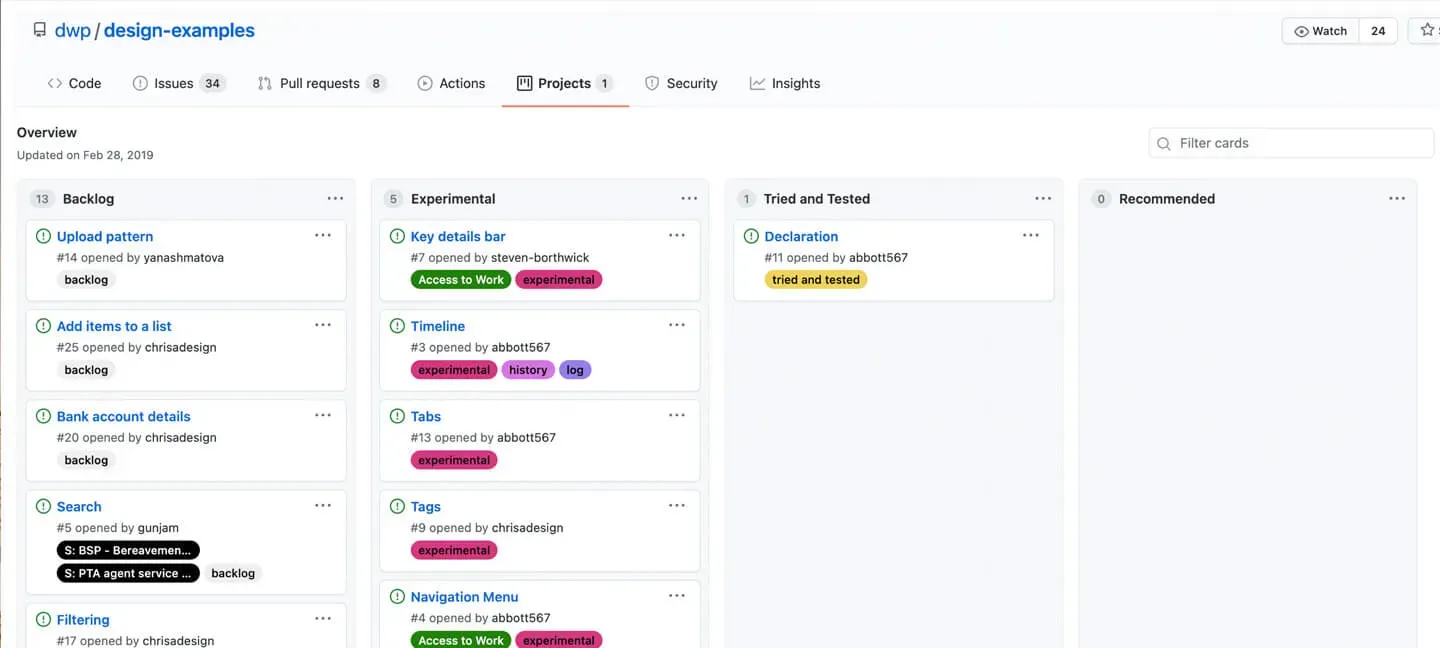Open Tried and Tested column options menu
The height and width of the screenshot is (648, 1440).
click(x=1043, y=198)
